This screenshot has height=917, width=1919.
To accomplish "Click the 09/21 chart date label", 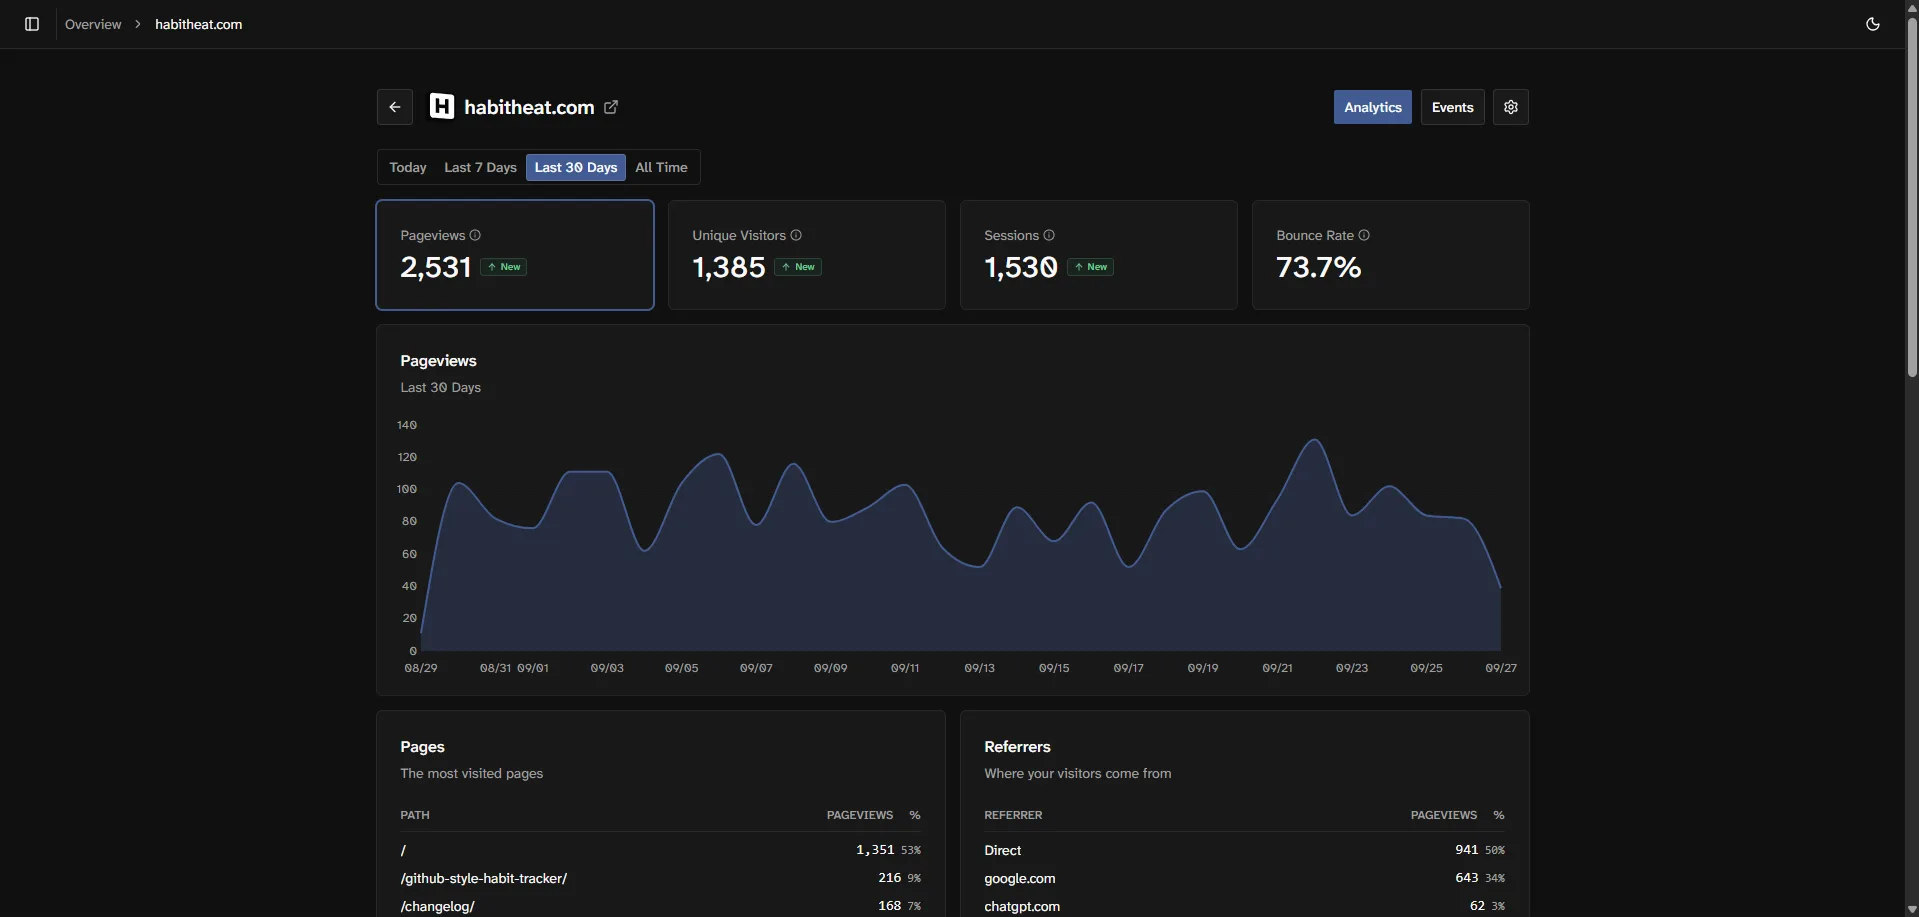I will click(x=1277, y=668).
